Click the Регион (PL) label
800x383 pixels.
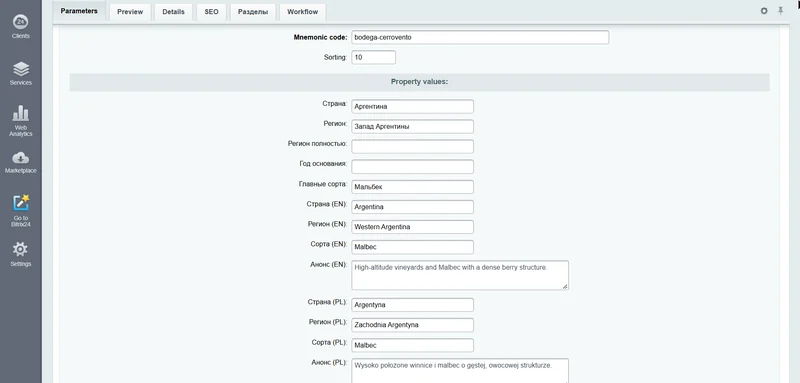tap(328, 322)
